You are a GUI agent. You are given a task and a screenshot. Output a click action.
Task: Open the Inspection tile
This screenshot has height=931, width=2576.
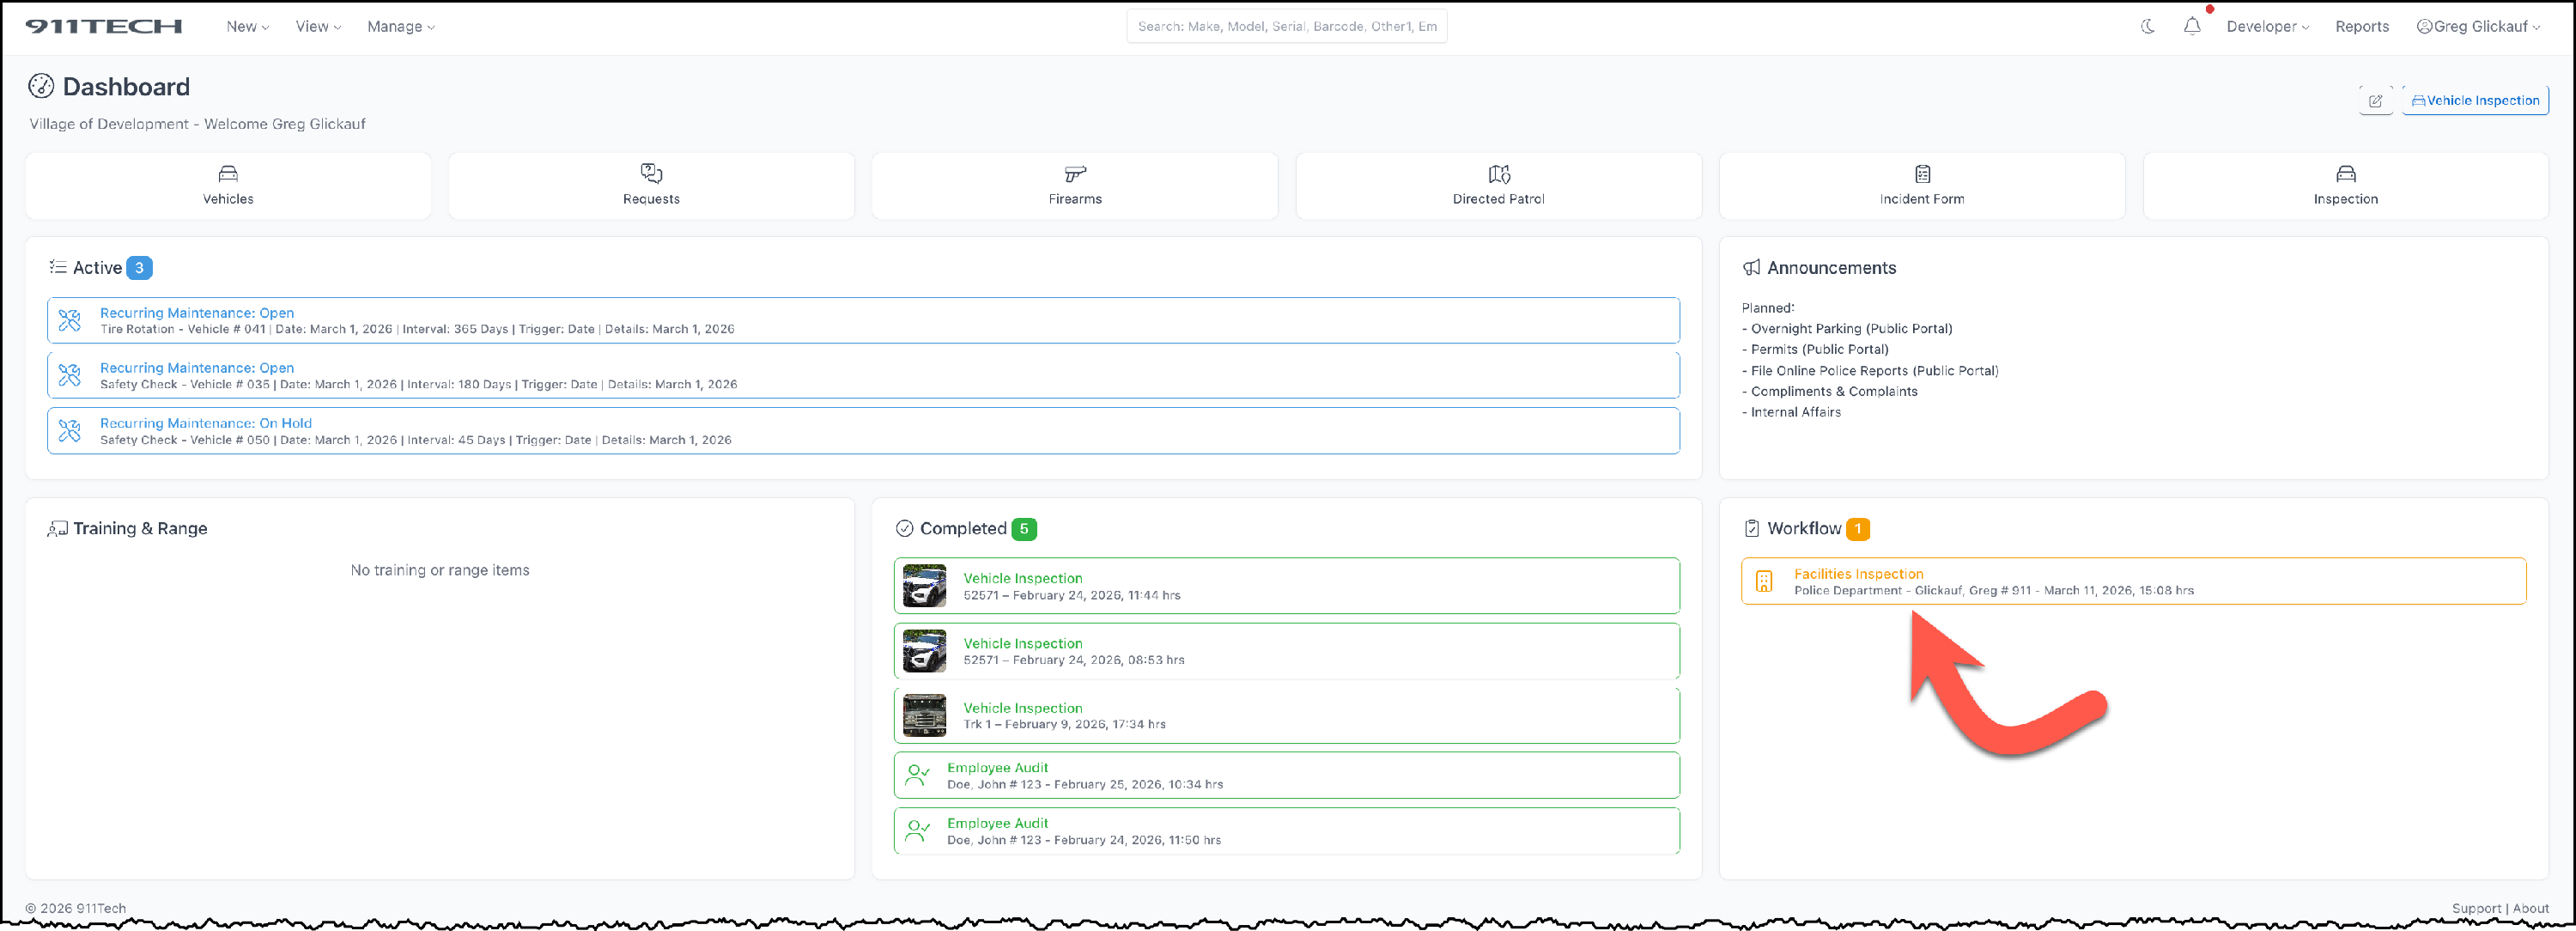2345,186
